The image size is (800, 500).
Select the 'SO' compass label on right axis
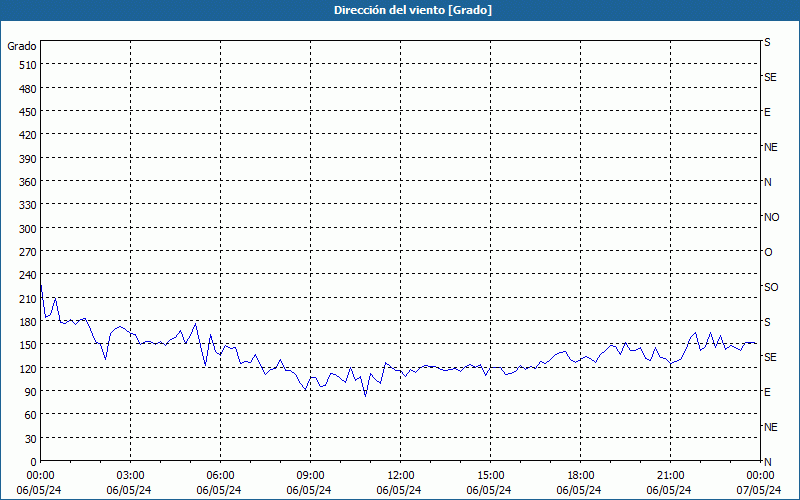coord(771,287)
